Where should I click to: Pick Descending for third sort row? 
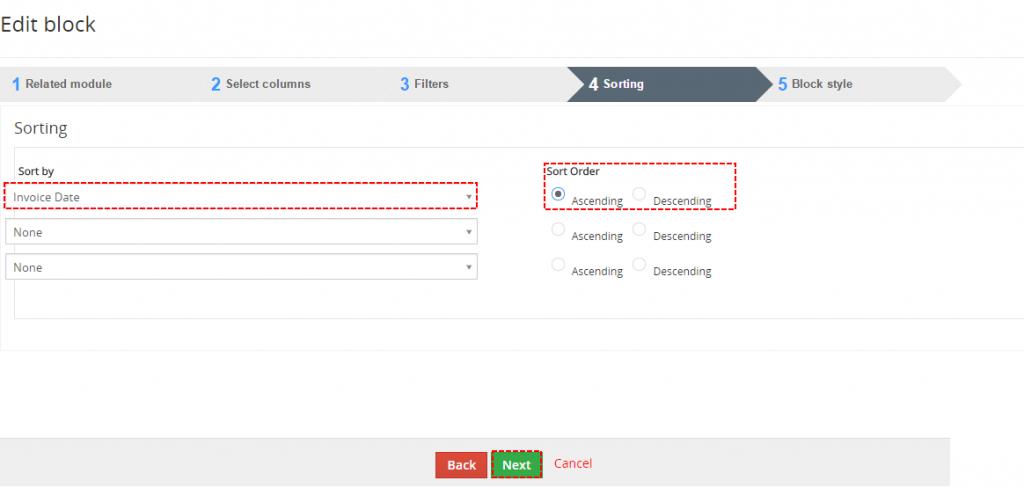tap(639, 265)
